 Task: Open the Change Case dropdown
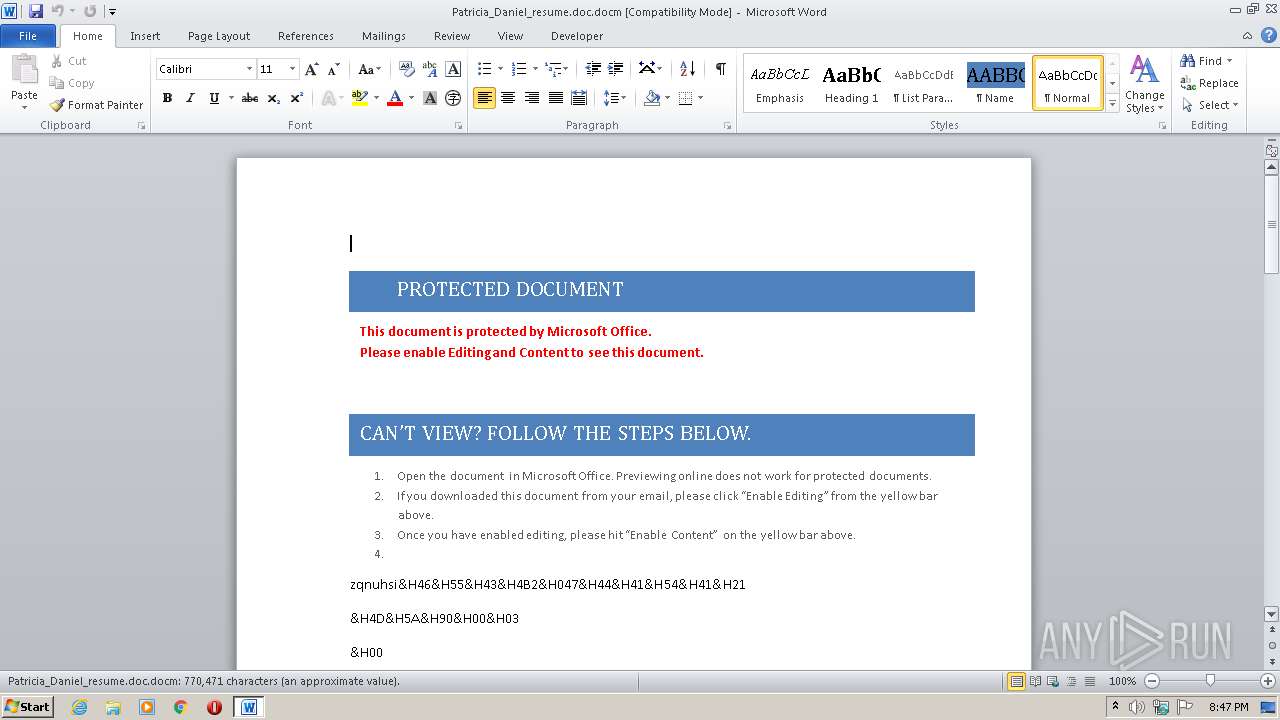(x=369, y=69)
